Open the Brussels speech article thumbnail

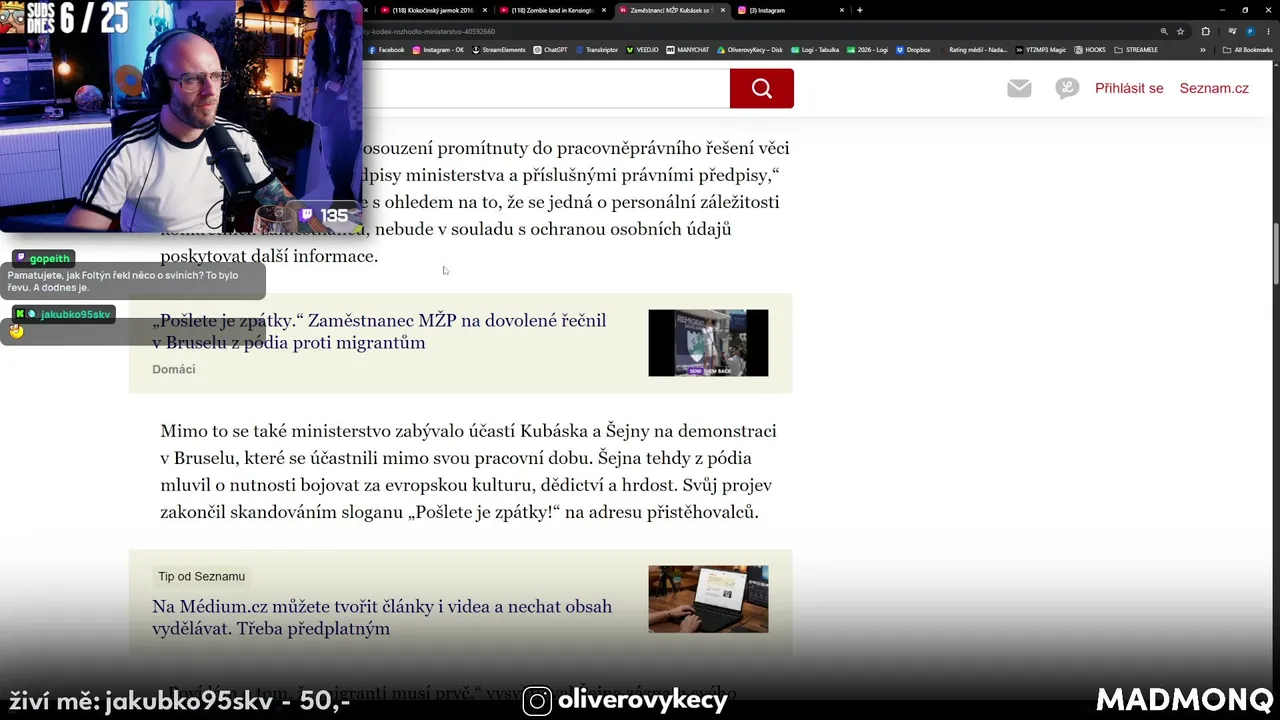708,343
